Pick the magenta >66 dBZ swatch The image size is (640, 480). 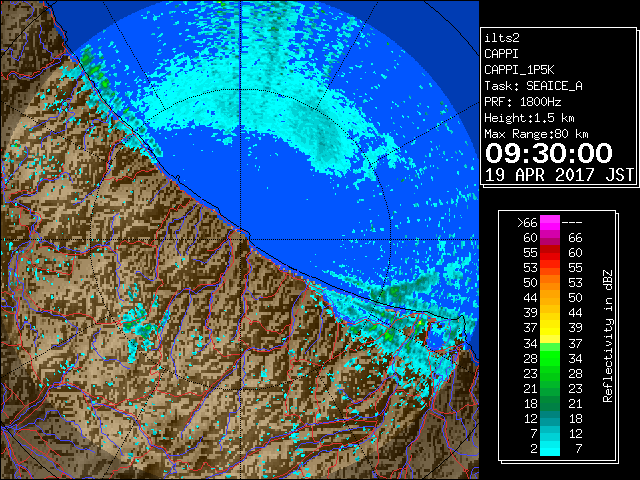tap(550, 223)
